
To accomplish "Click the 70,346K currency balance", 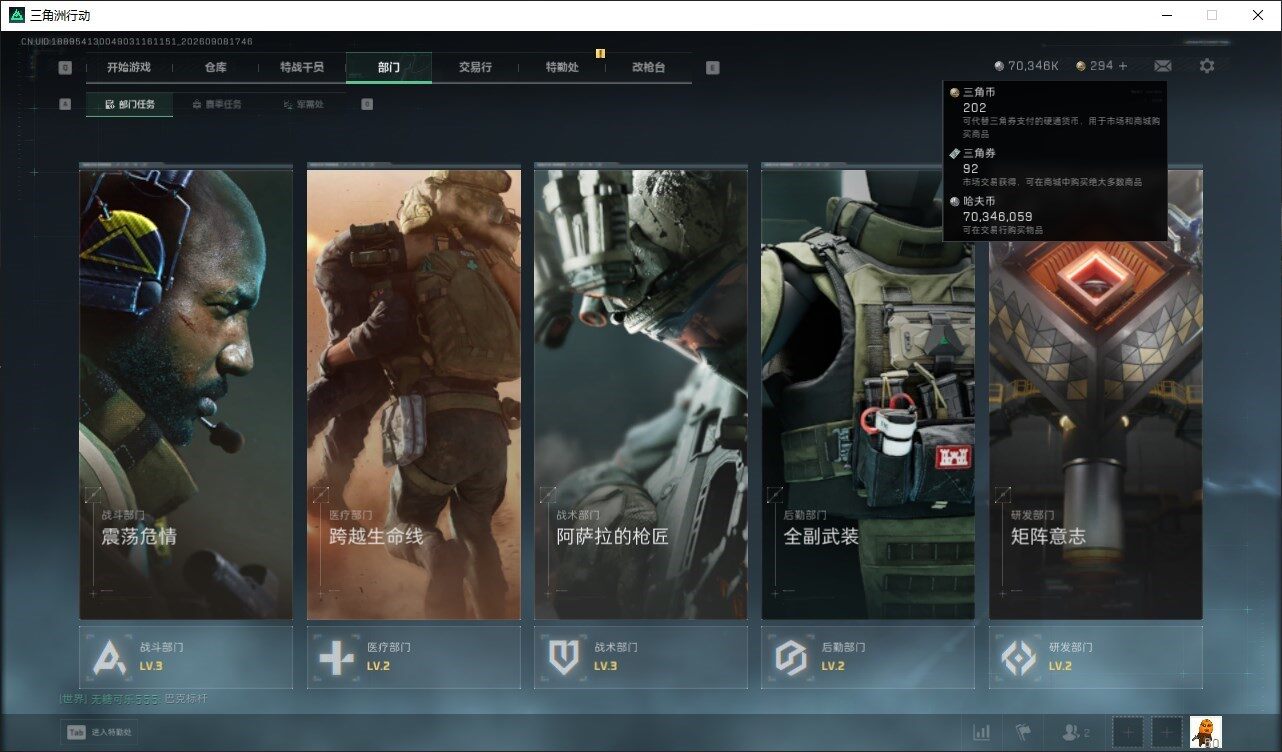I will [1033, 66].
